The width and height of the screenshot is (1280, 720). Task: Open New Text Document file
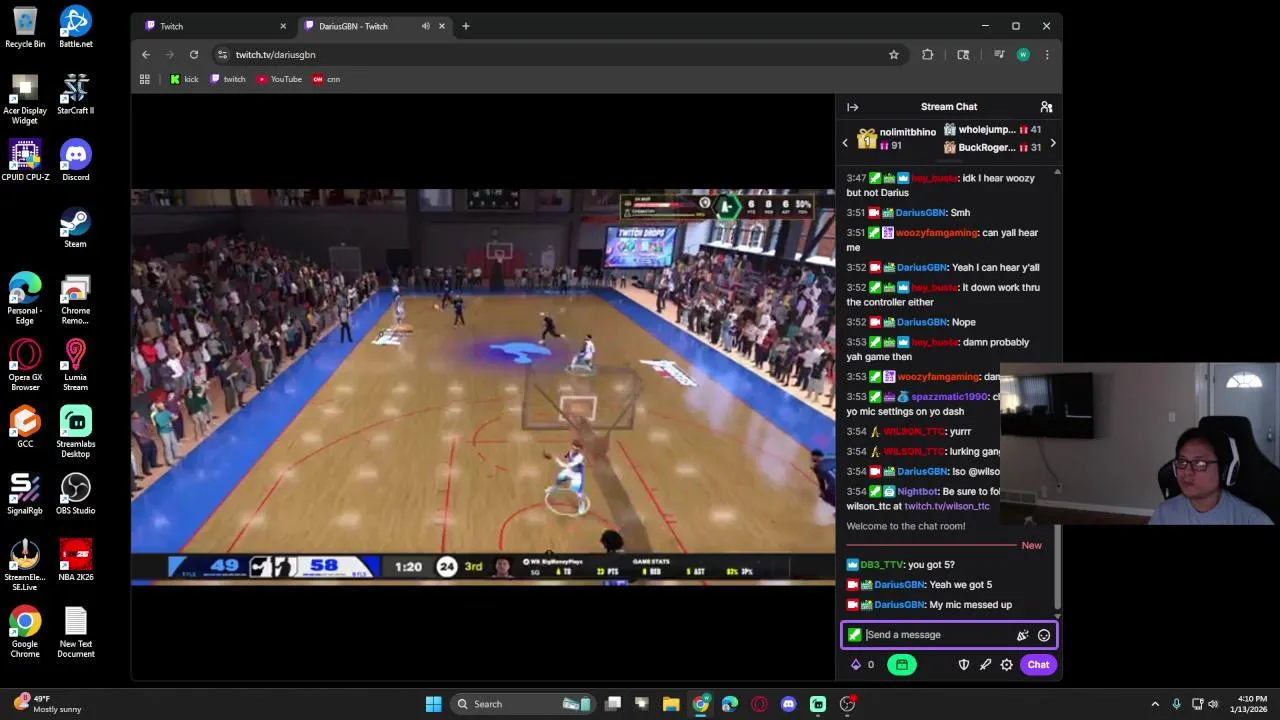(76, 632)
